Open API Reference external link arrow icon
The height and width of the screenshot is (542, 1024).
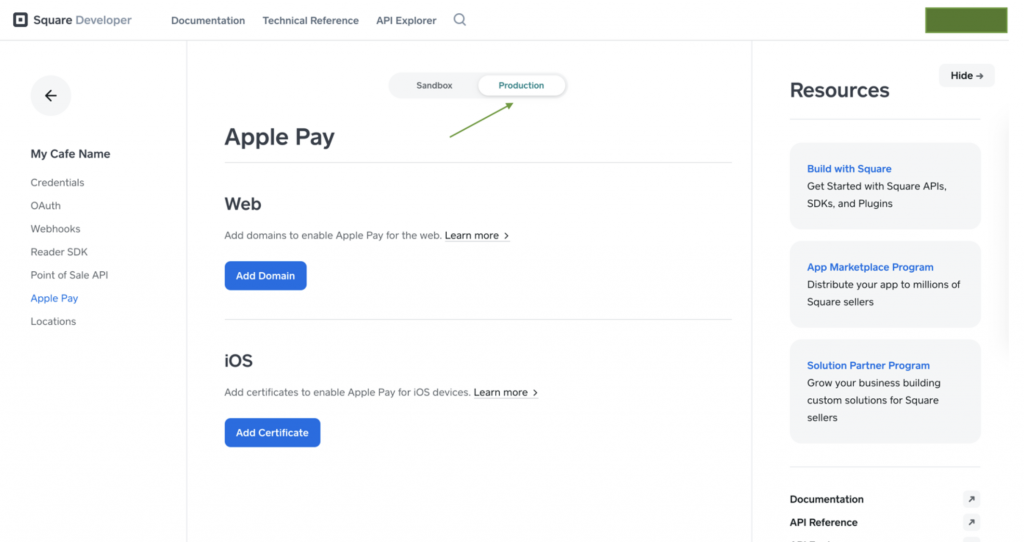click(971, 522)
